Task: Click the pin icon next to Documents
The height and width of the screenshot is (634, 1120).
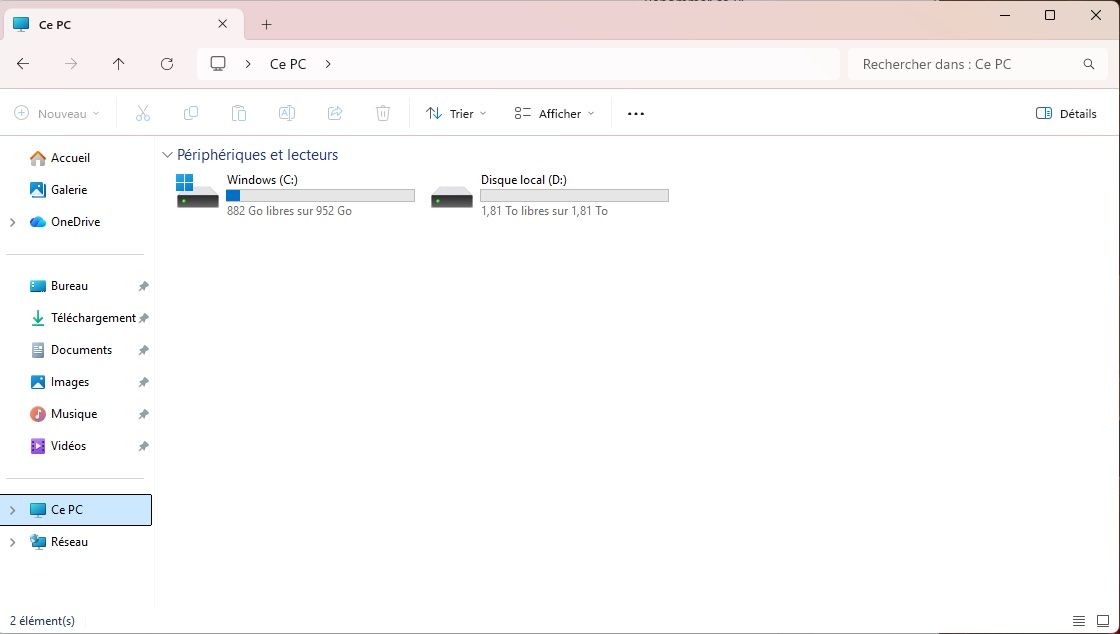Action: [144, 351]
